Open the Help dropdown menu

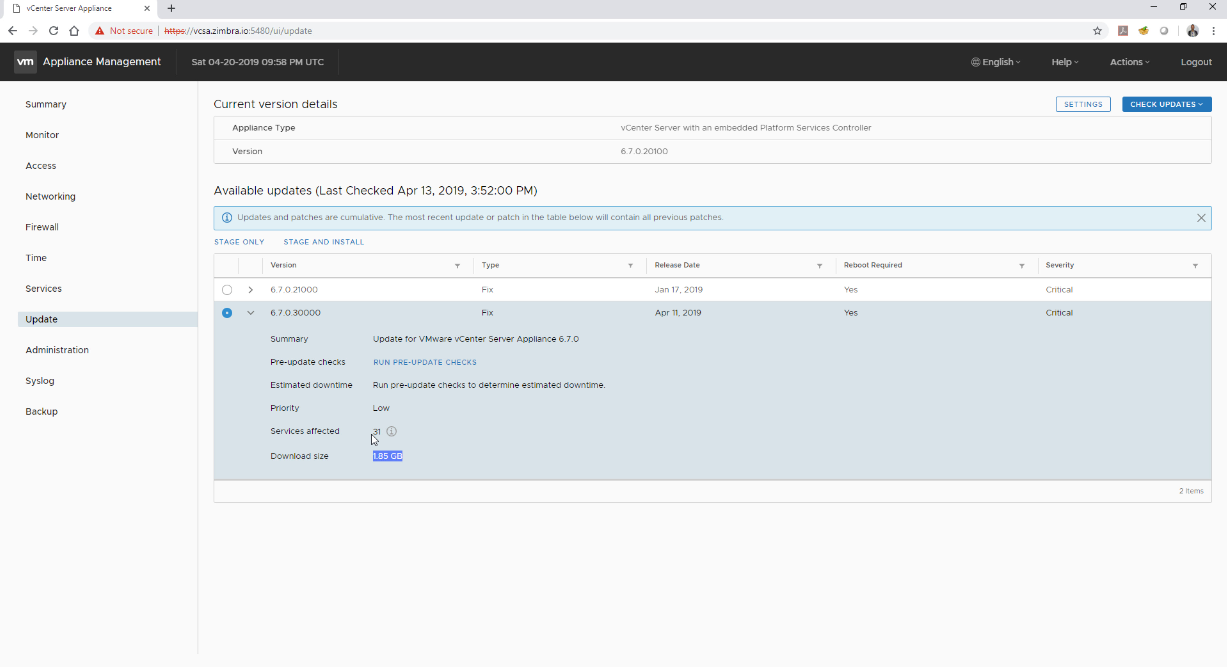(1065, 62)
